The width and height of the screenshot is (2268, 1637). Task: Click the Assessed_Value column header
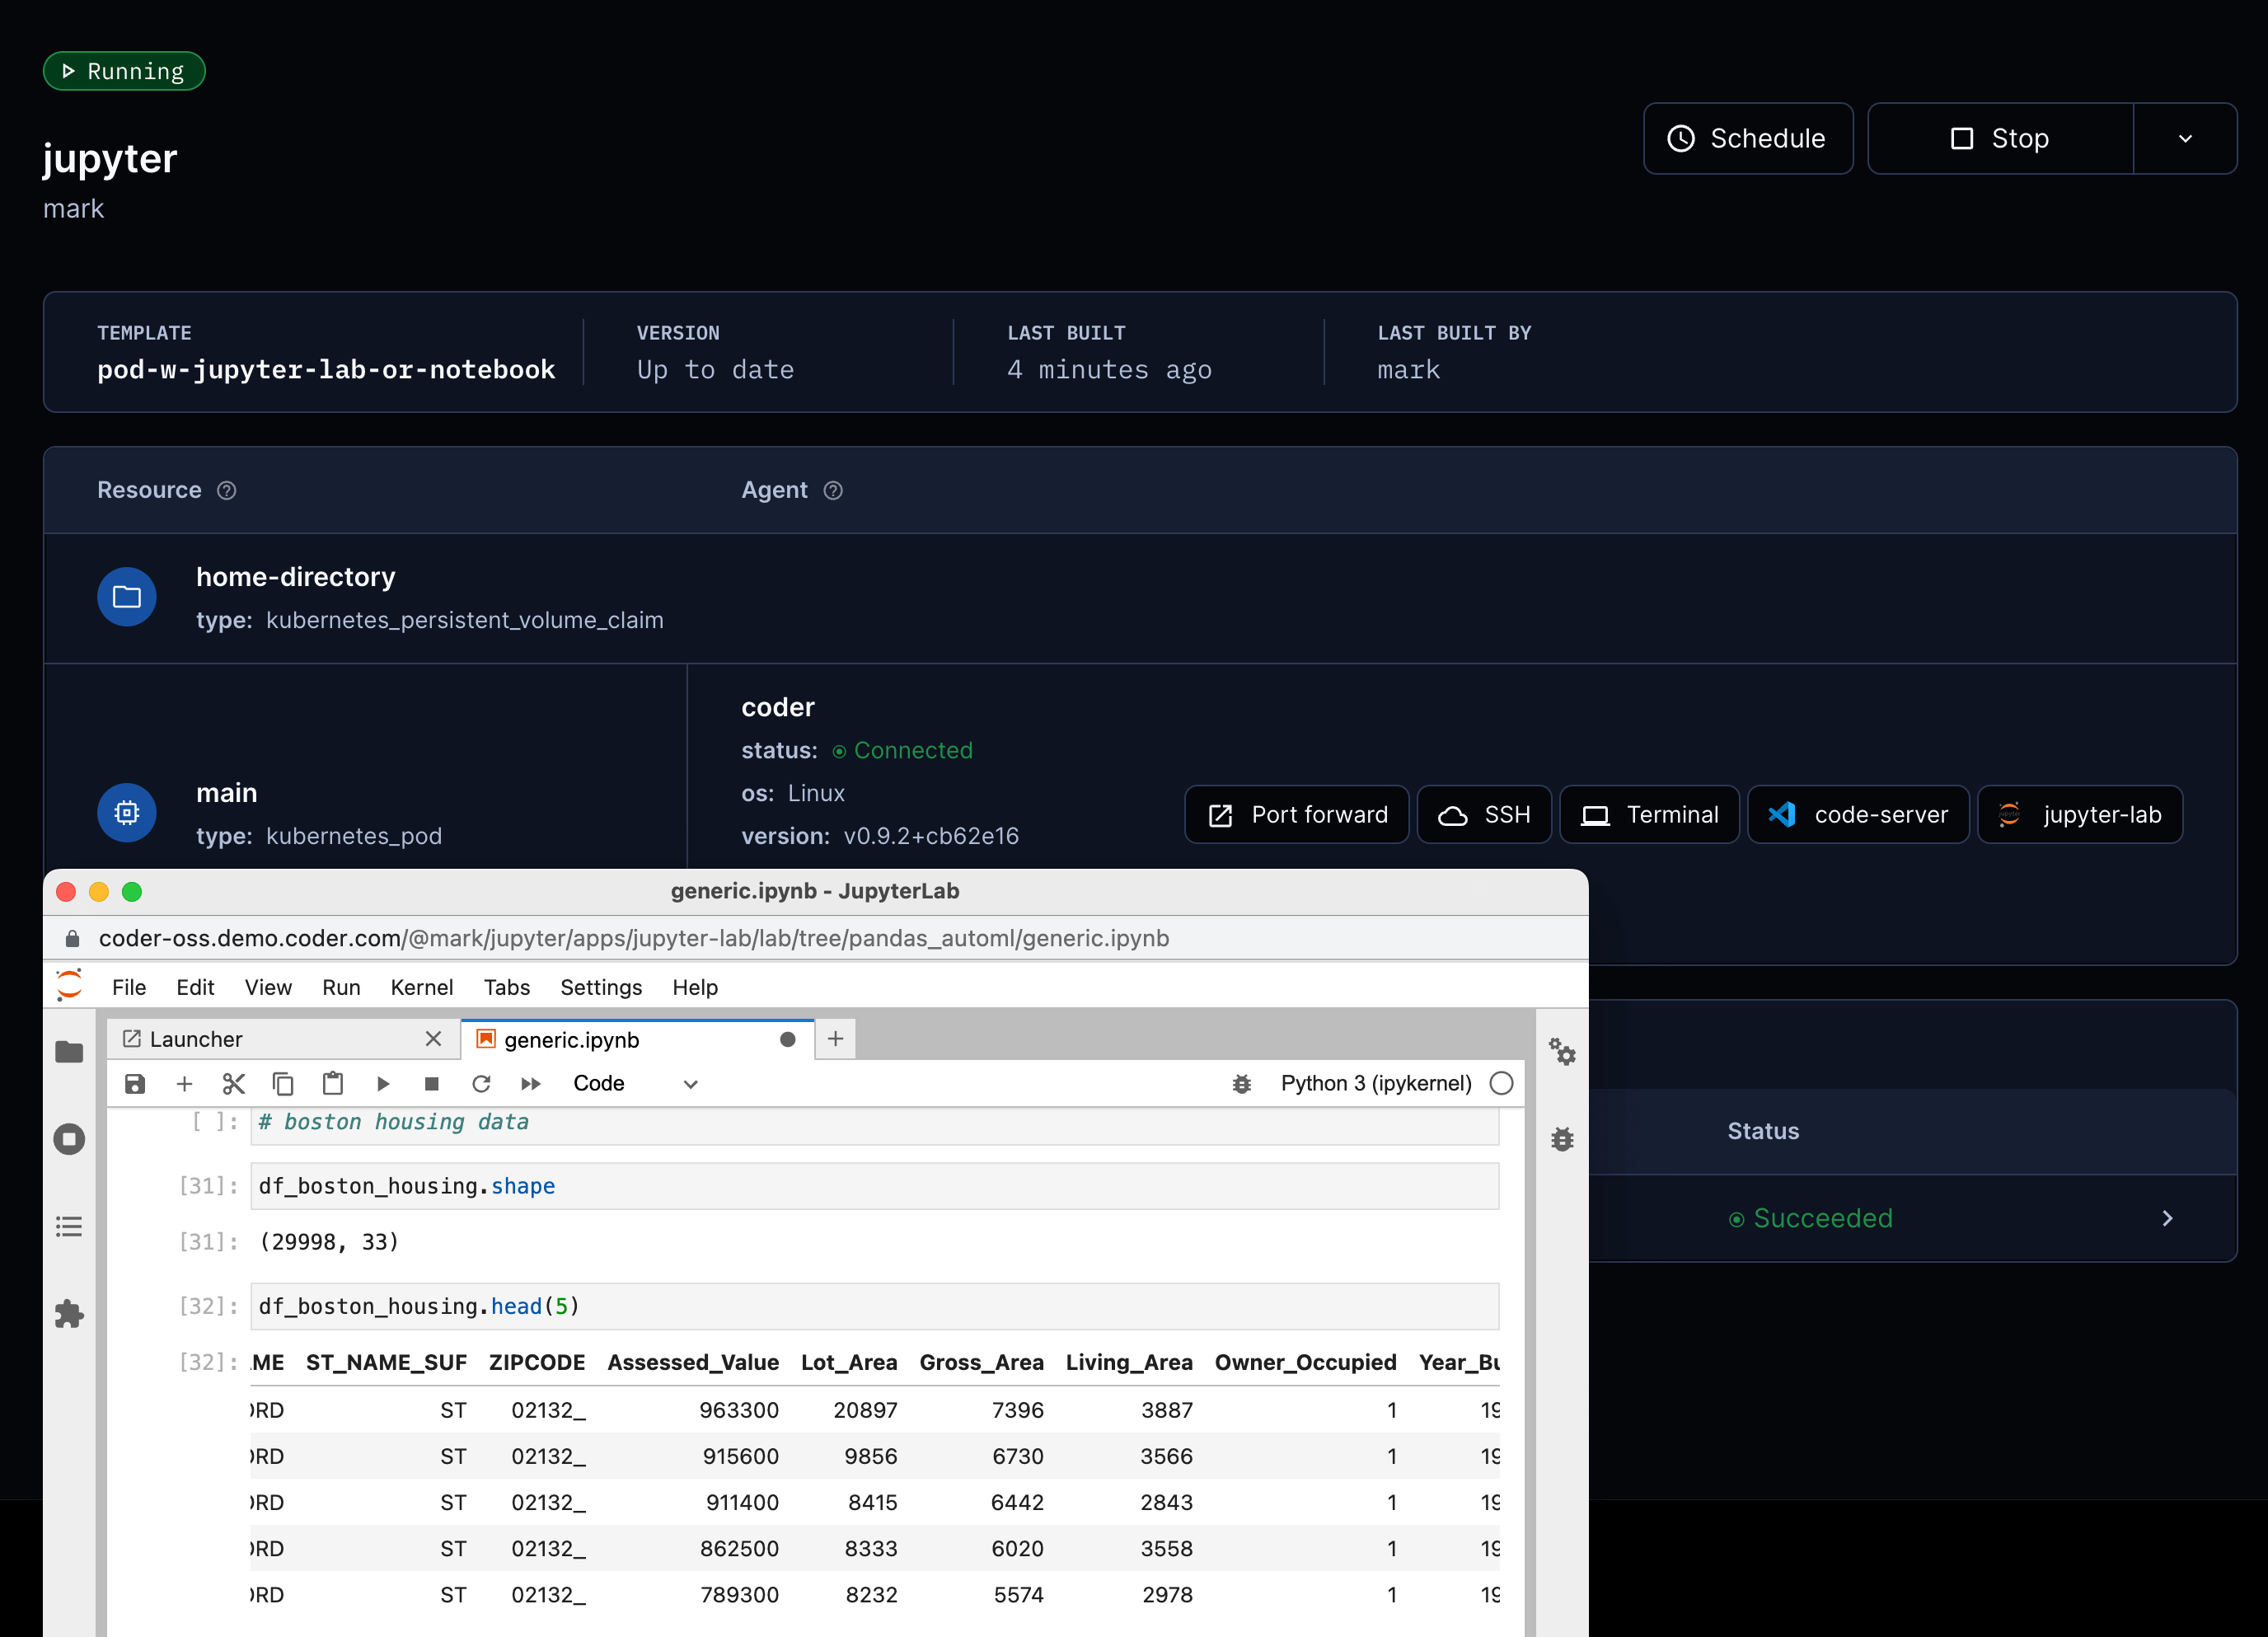pos(693,1363)
